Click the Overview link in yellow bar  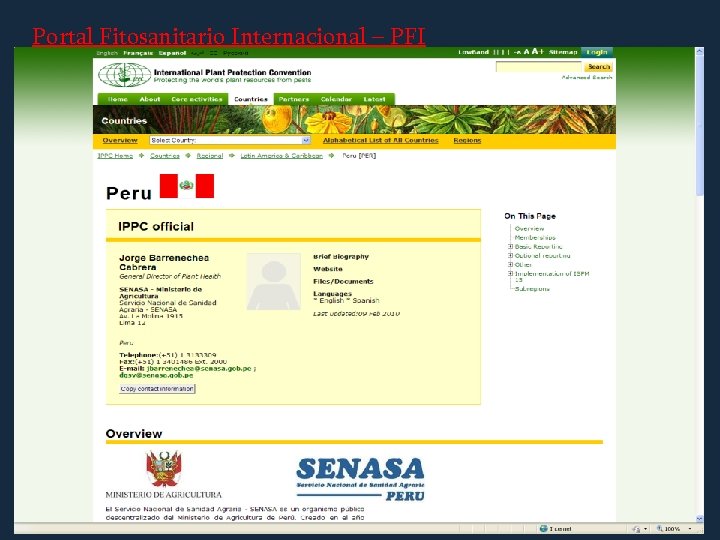coord(120,141)
